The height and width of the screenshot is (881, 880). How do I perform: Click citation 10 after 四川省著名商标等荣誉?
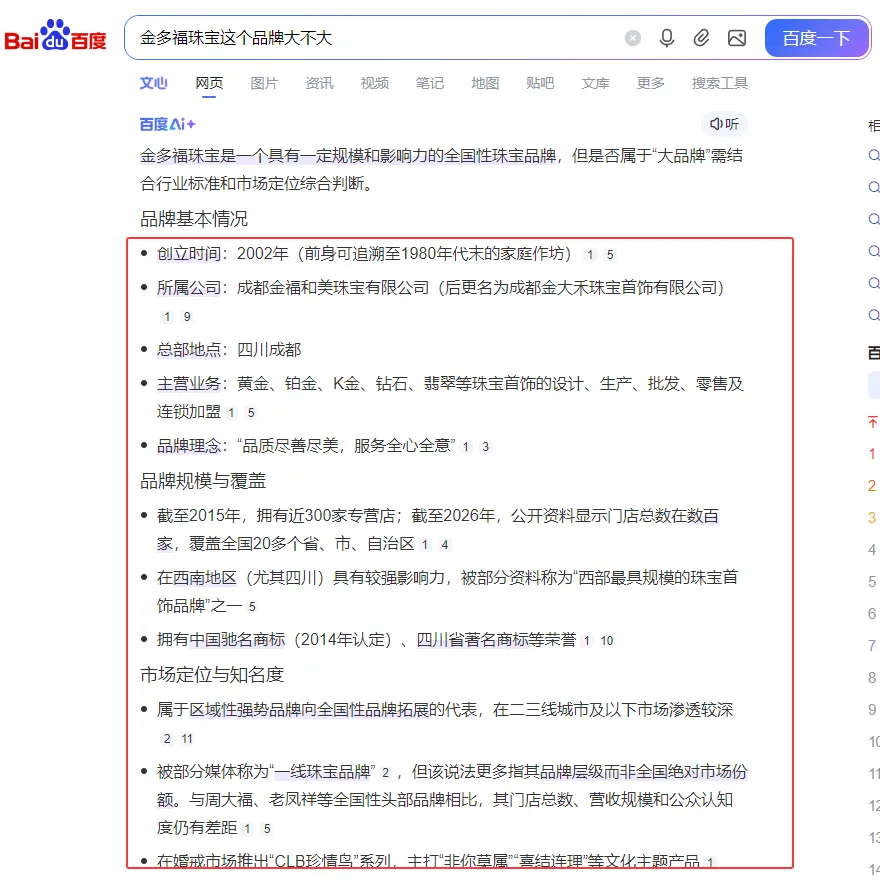(607, 641)
